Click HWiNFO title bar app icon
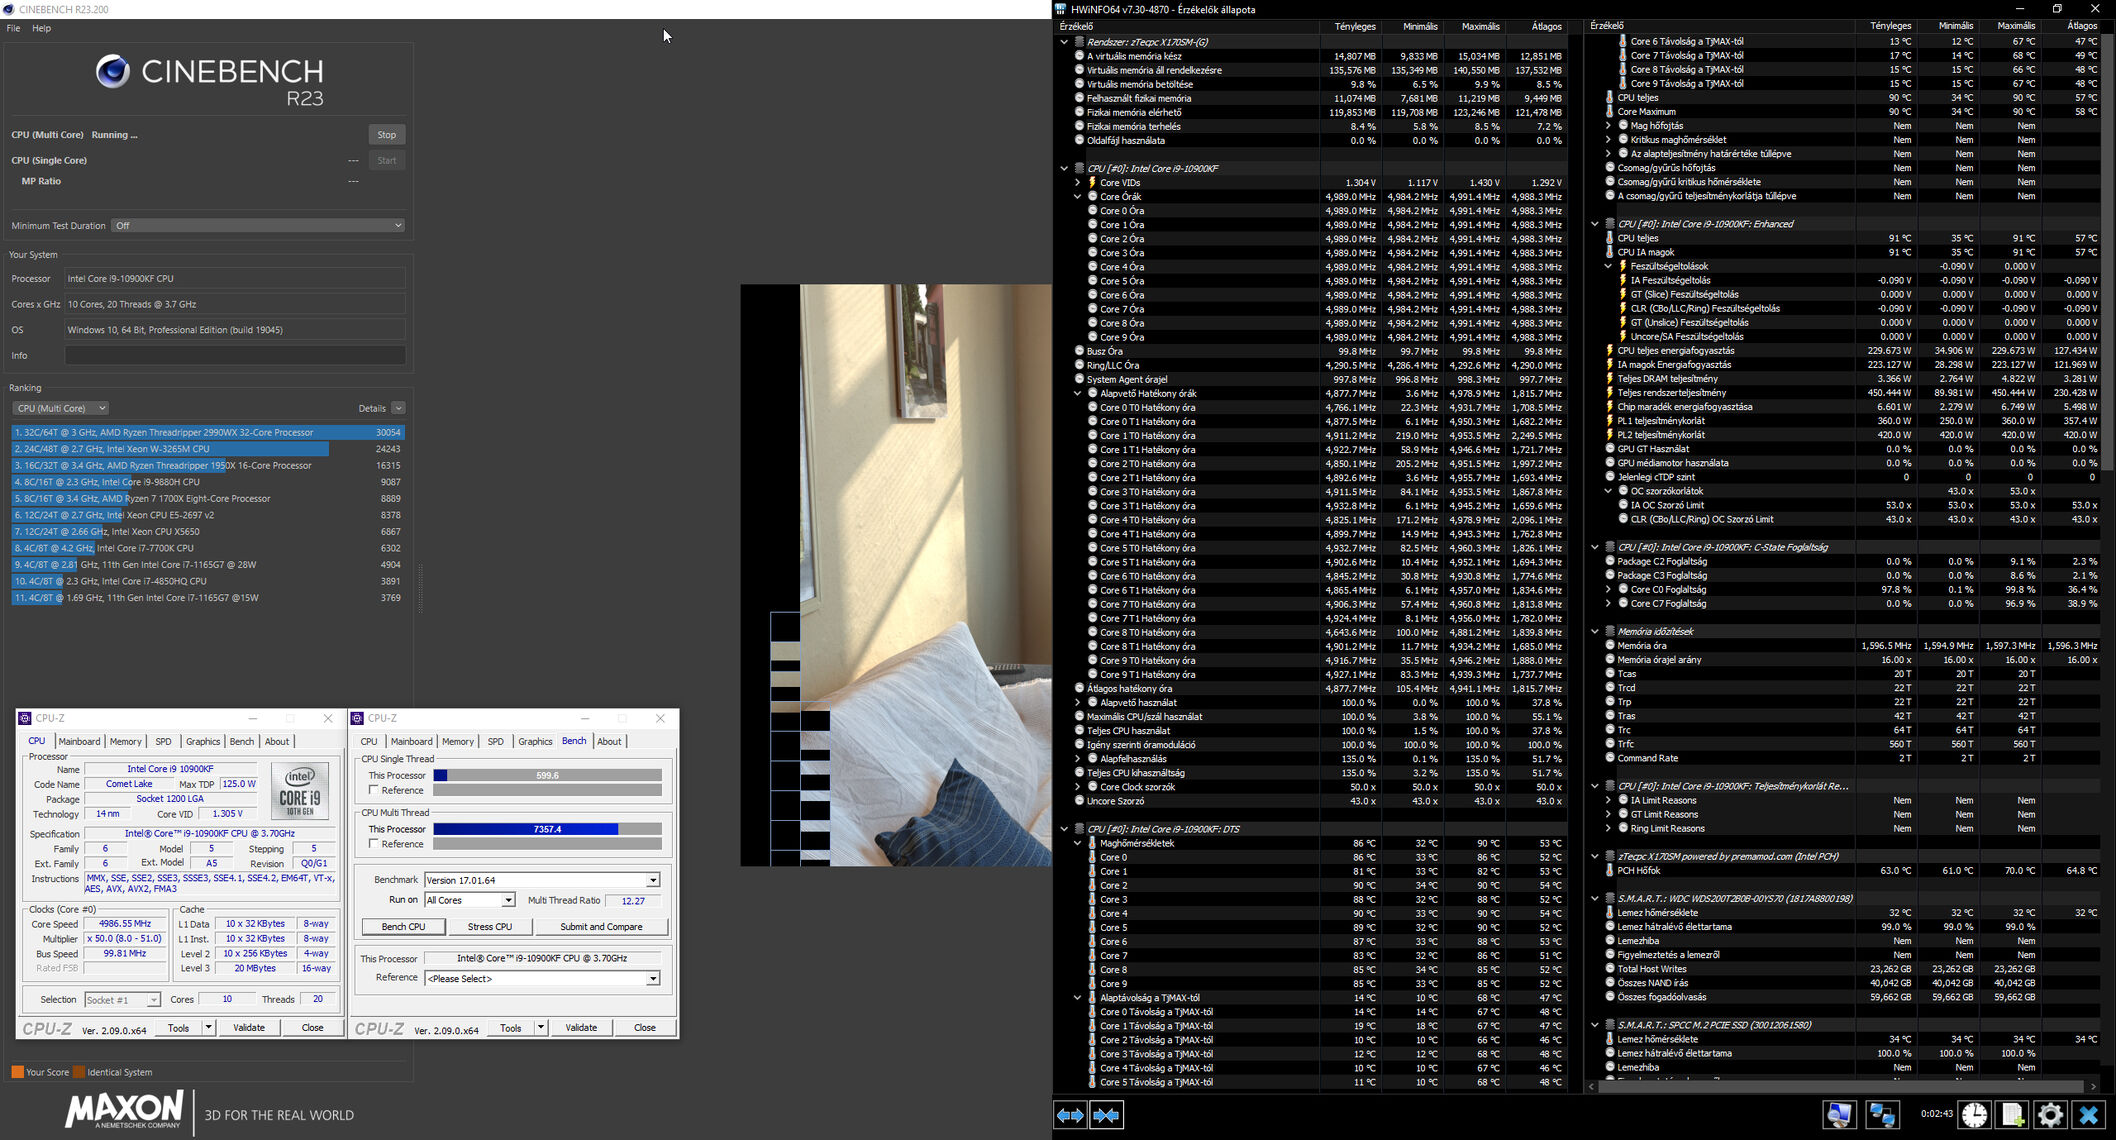The image size is (2116, 1140). click(1061, 9)
